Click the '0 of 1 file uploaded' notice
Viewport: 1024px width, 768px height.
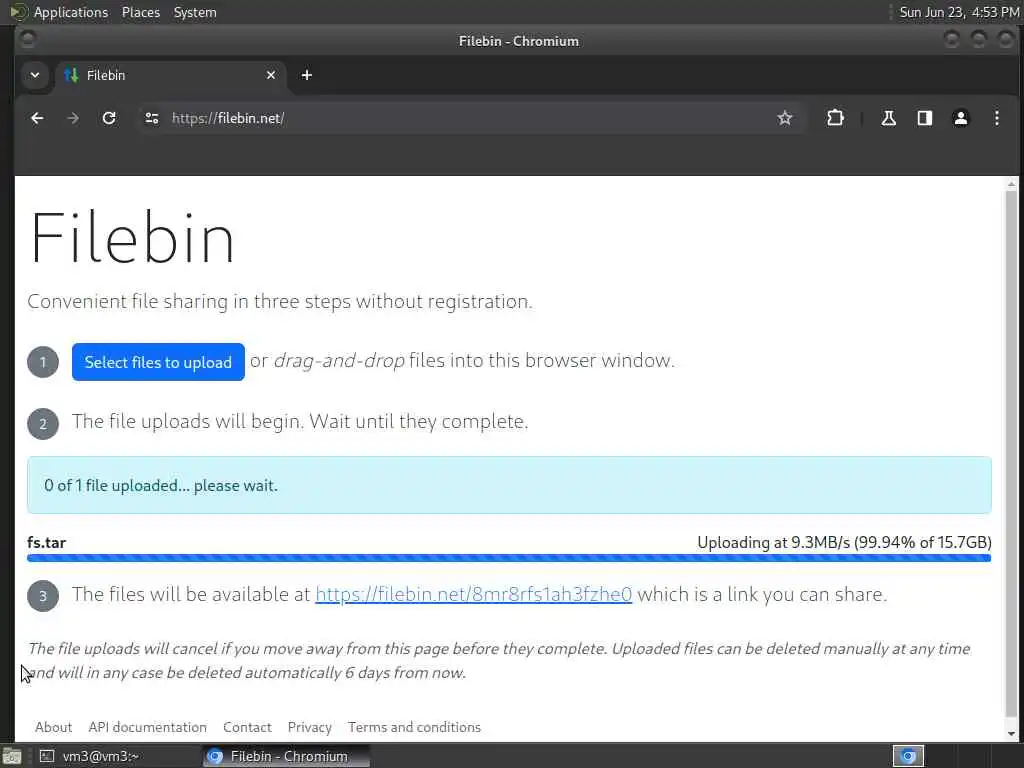tap(509, 485)
